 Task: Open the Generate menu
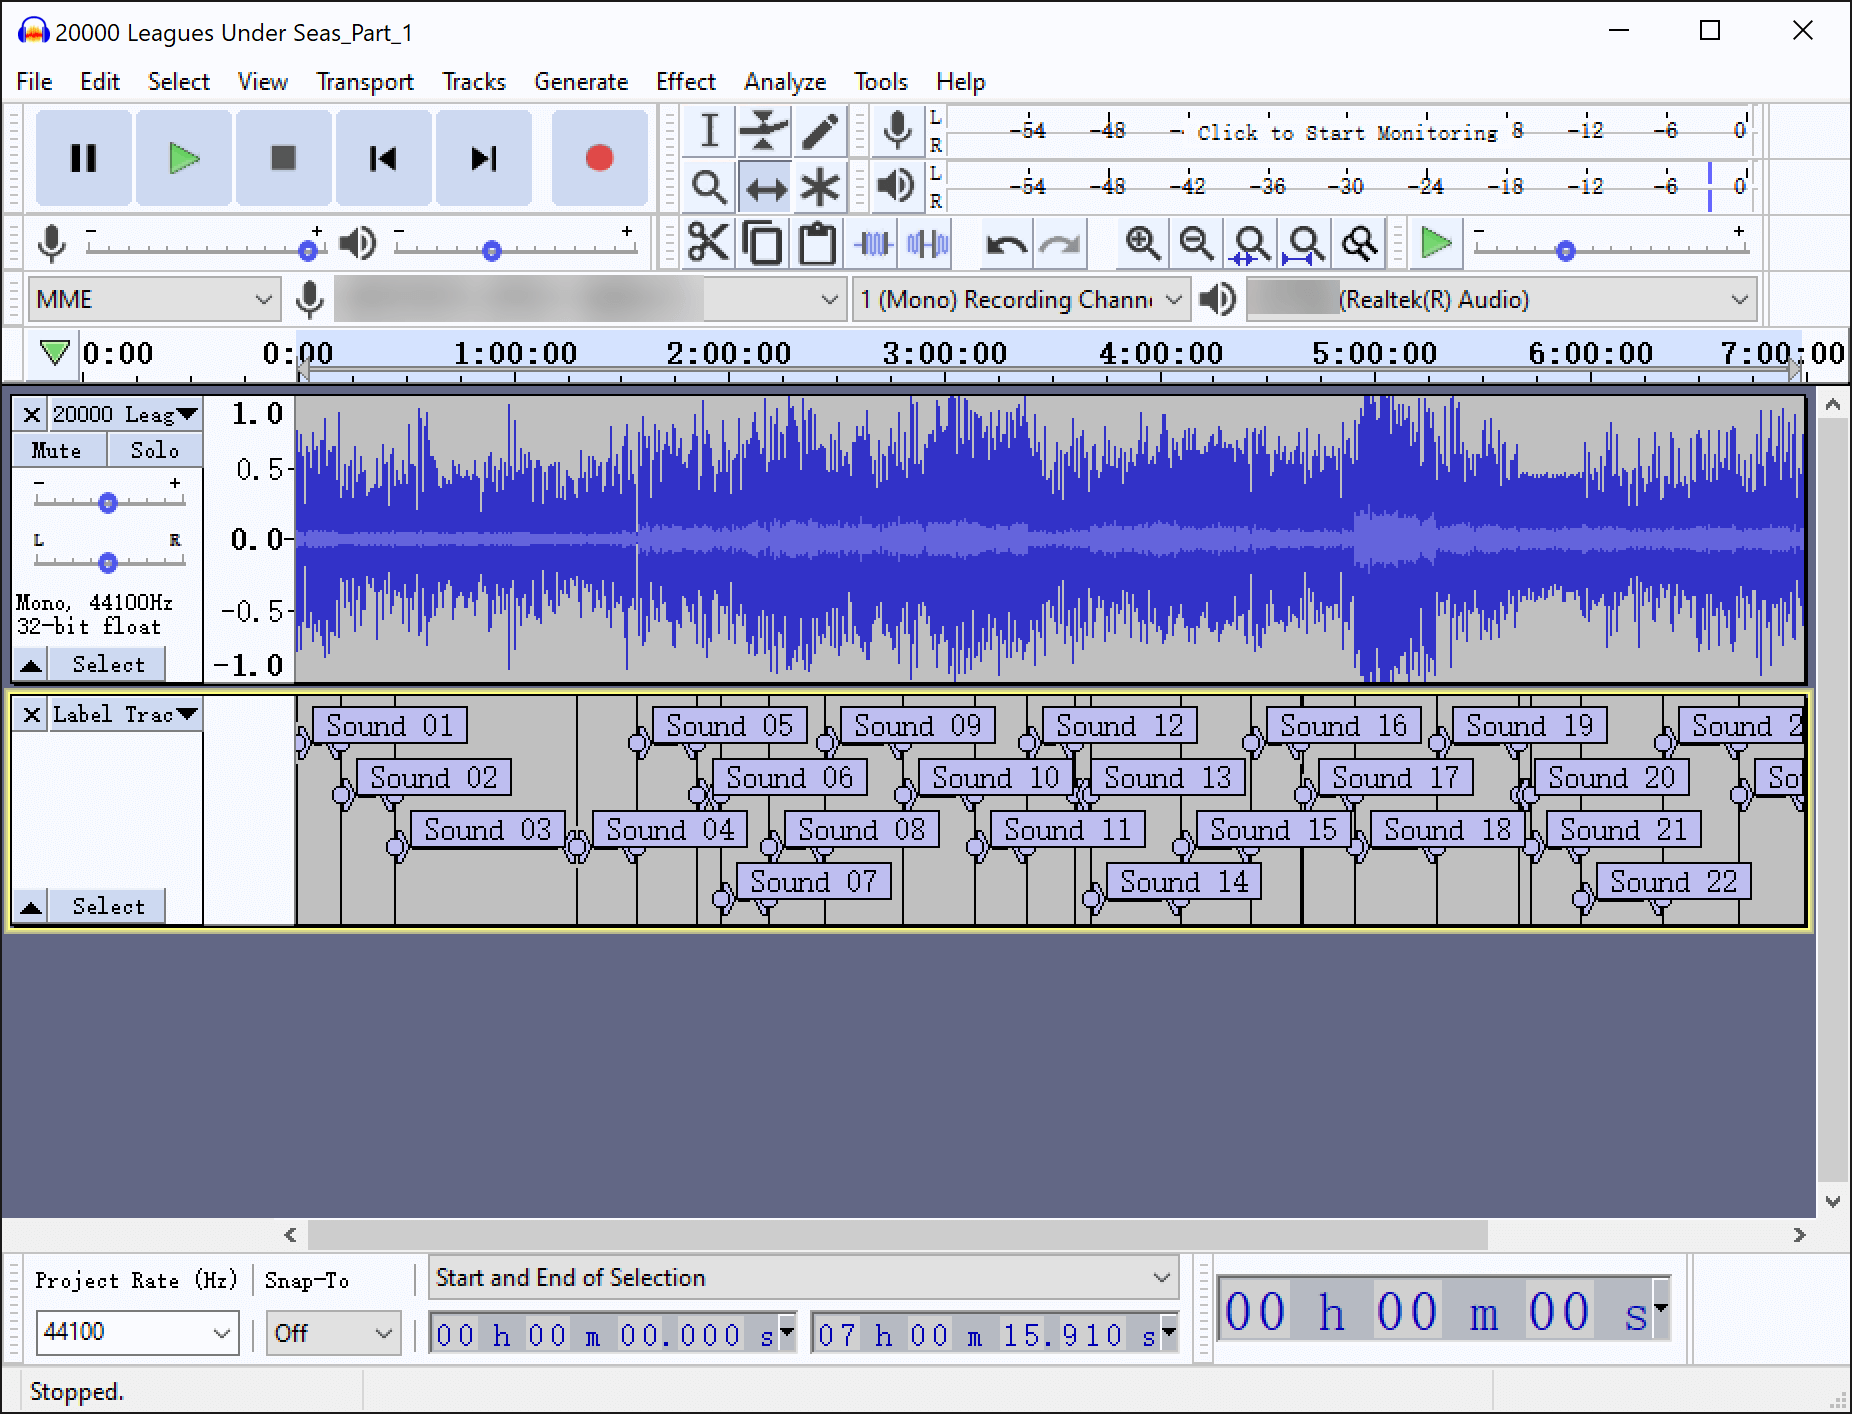point(581,82)
